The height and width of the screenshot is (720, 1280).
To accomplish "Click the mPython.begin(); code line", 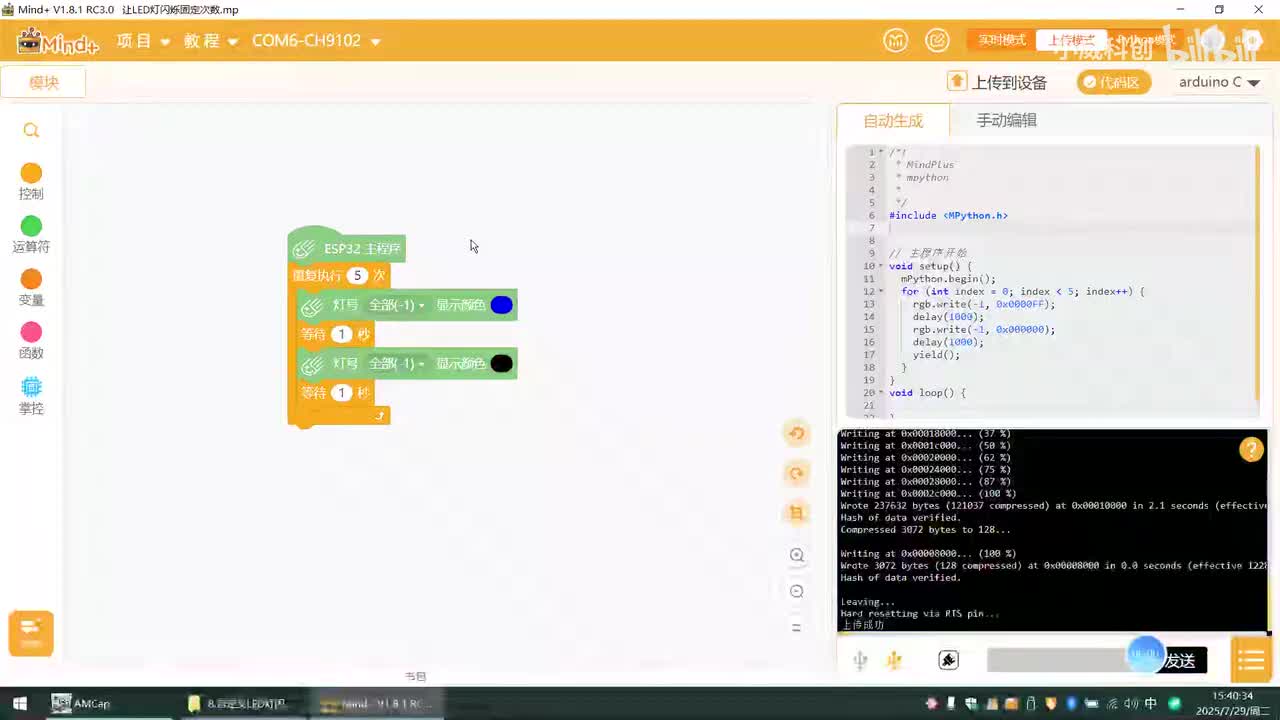I will coord(948,279).
